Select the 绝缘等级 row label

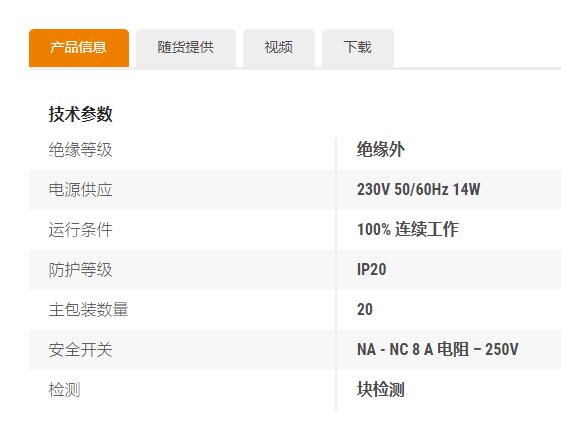point(81,149)
